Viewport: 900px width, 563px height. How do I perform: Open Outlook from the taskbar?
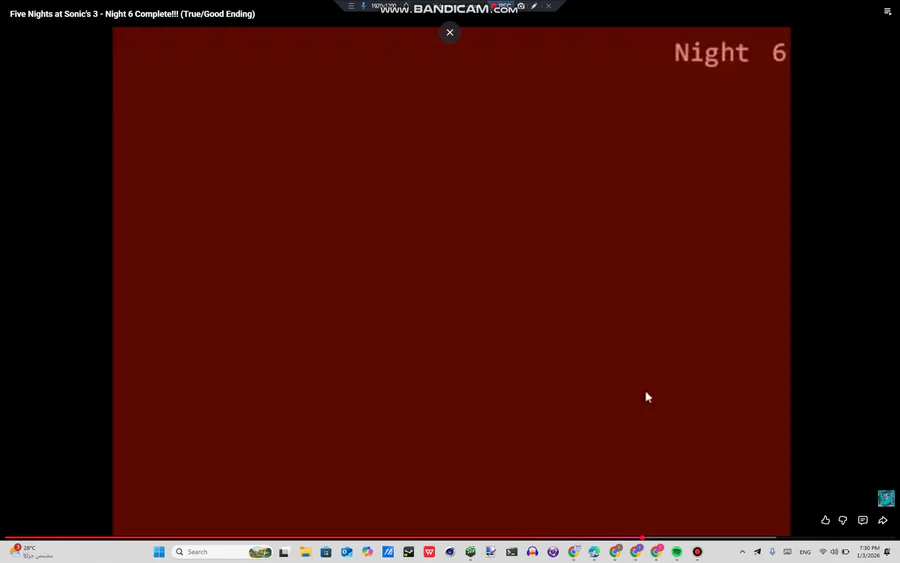coord(347,552)
